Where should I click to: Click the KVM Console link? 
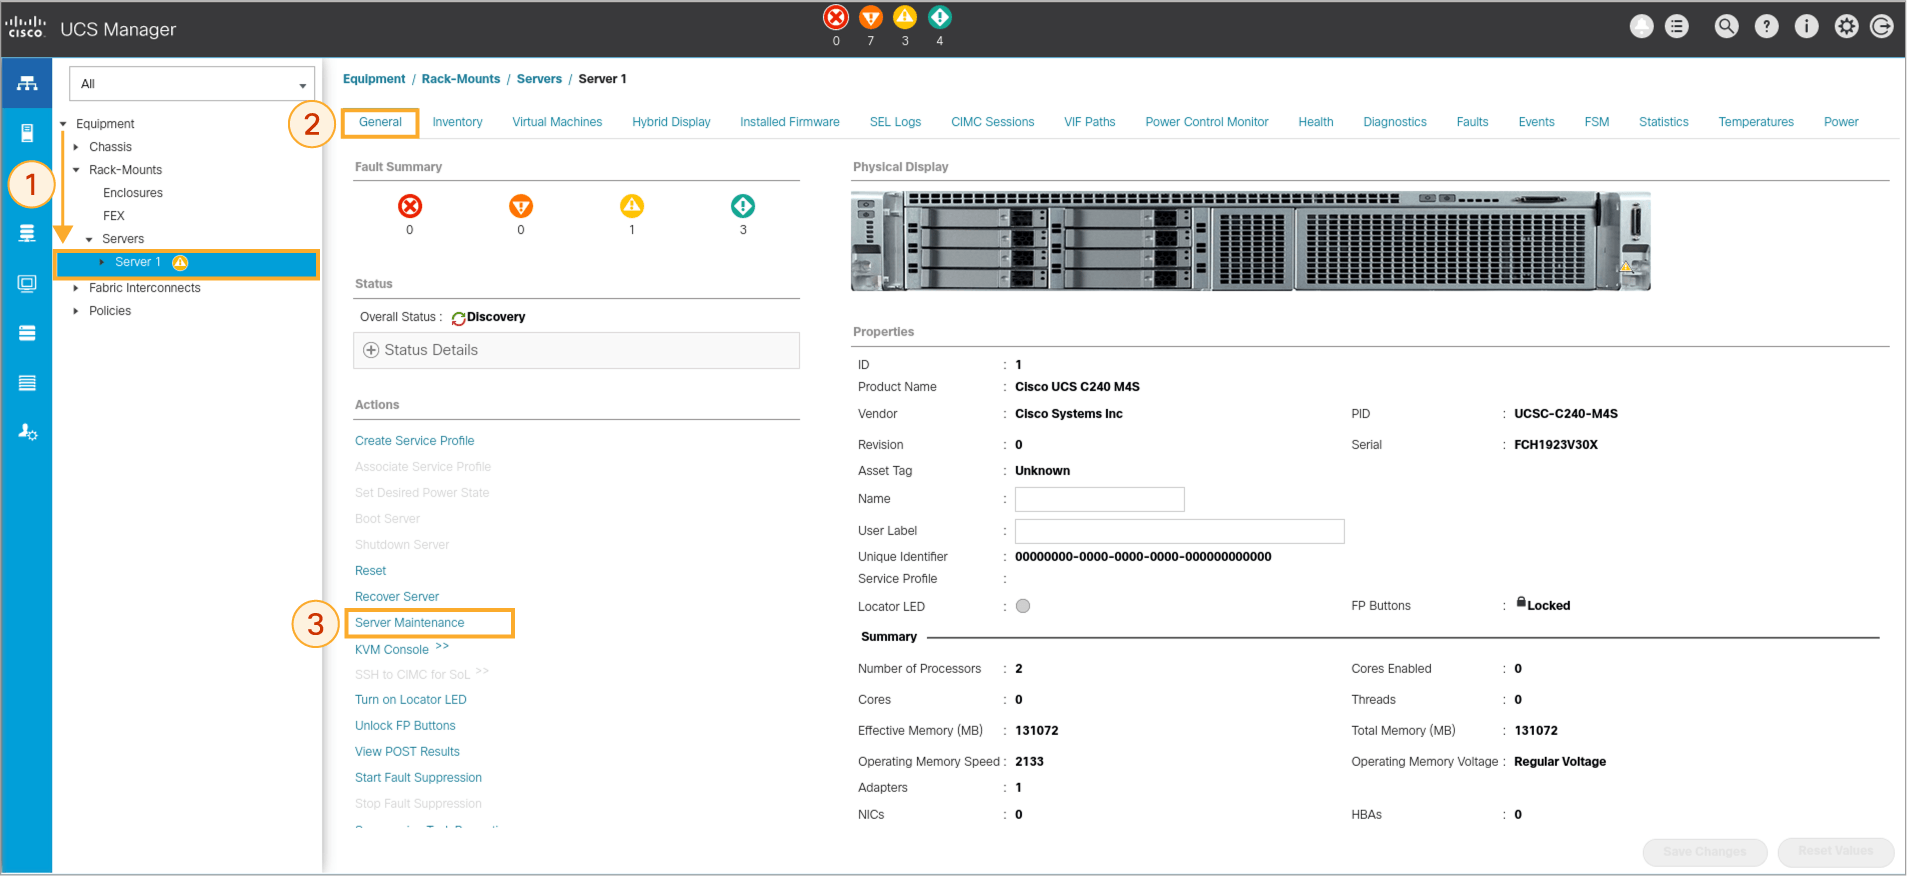point(392,650)
